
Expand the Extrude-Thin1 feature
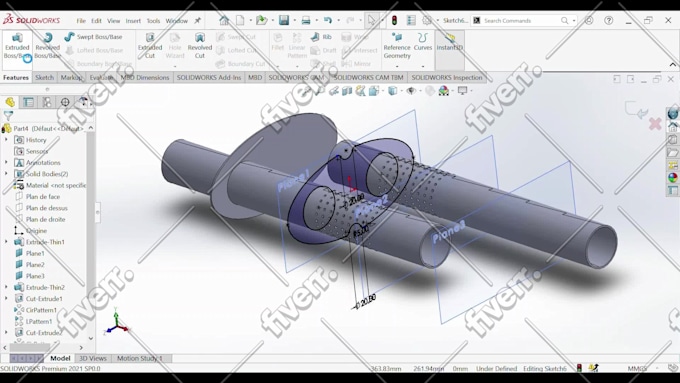tap(6, 242)
